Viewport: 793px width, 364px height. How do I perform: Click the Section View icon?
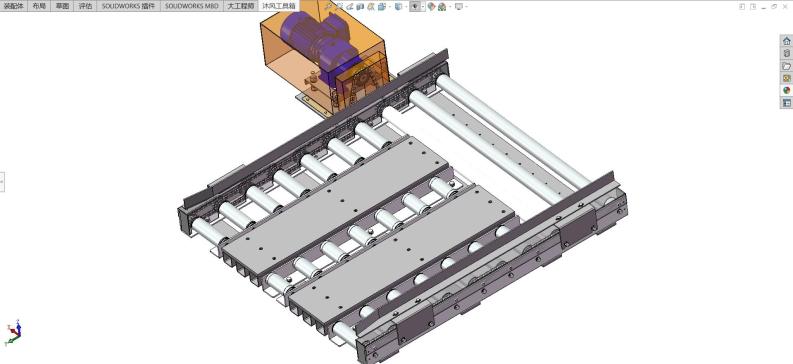coord(360,7)
